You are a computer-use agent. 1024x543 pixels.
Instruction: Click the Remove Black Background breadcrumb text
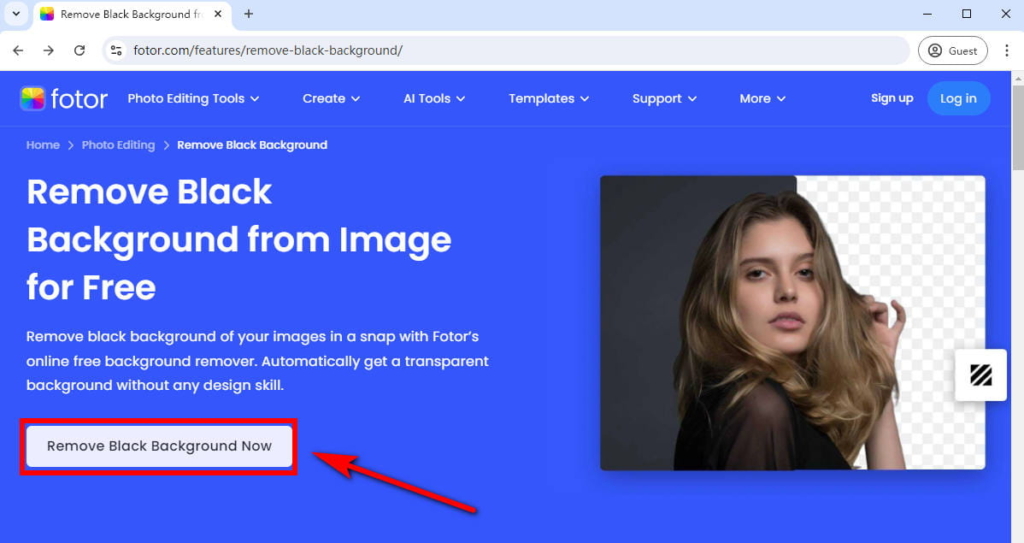252,145
